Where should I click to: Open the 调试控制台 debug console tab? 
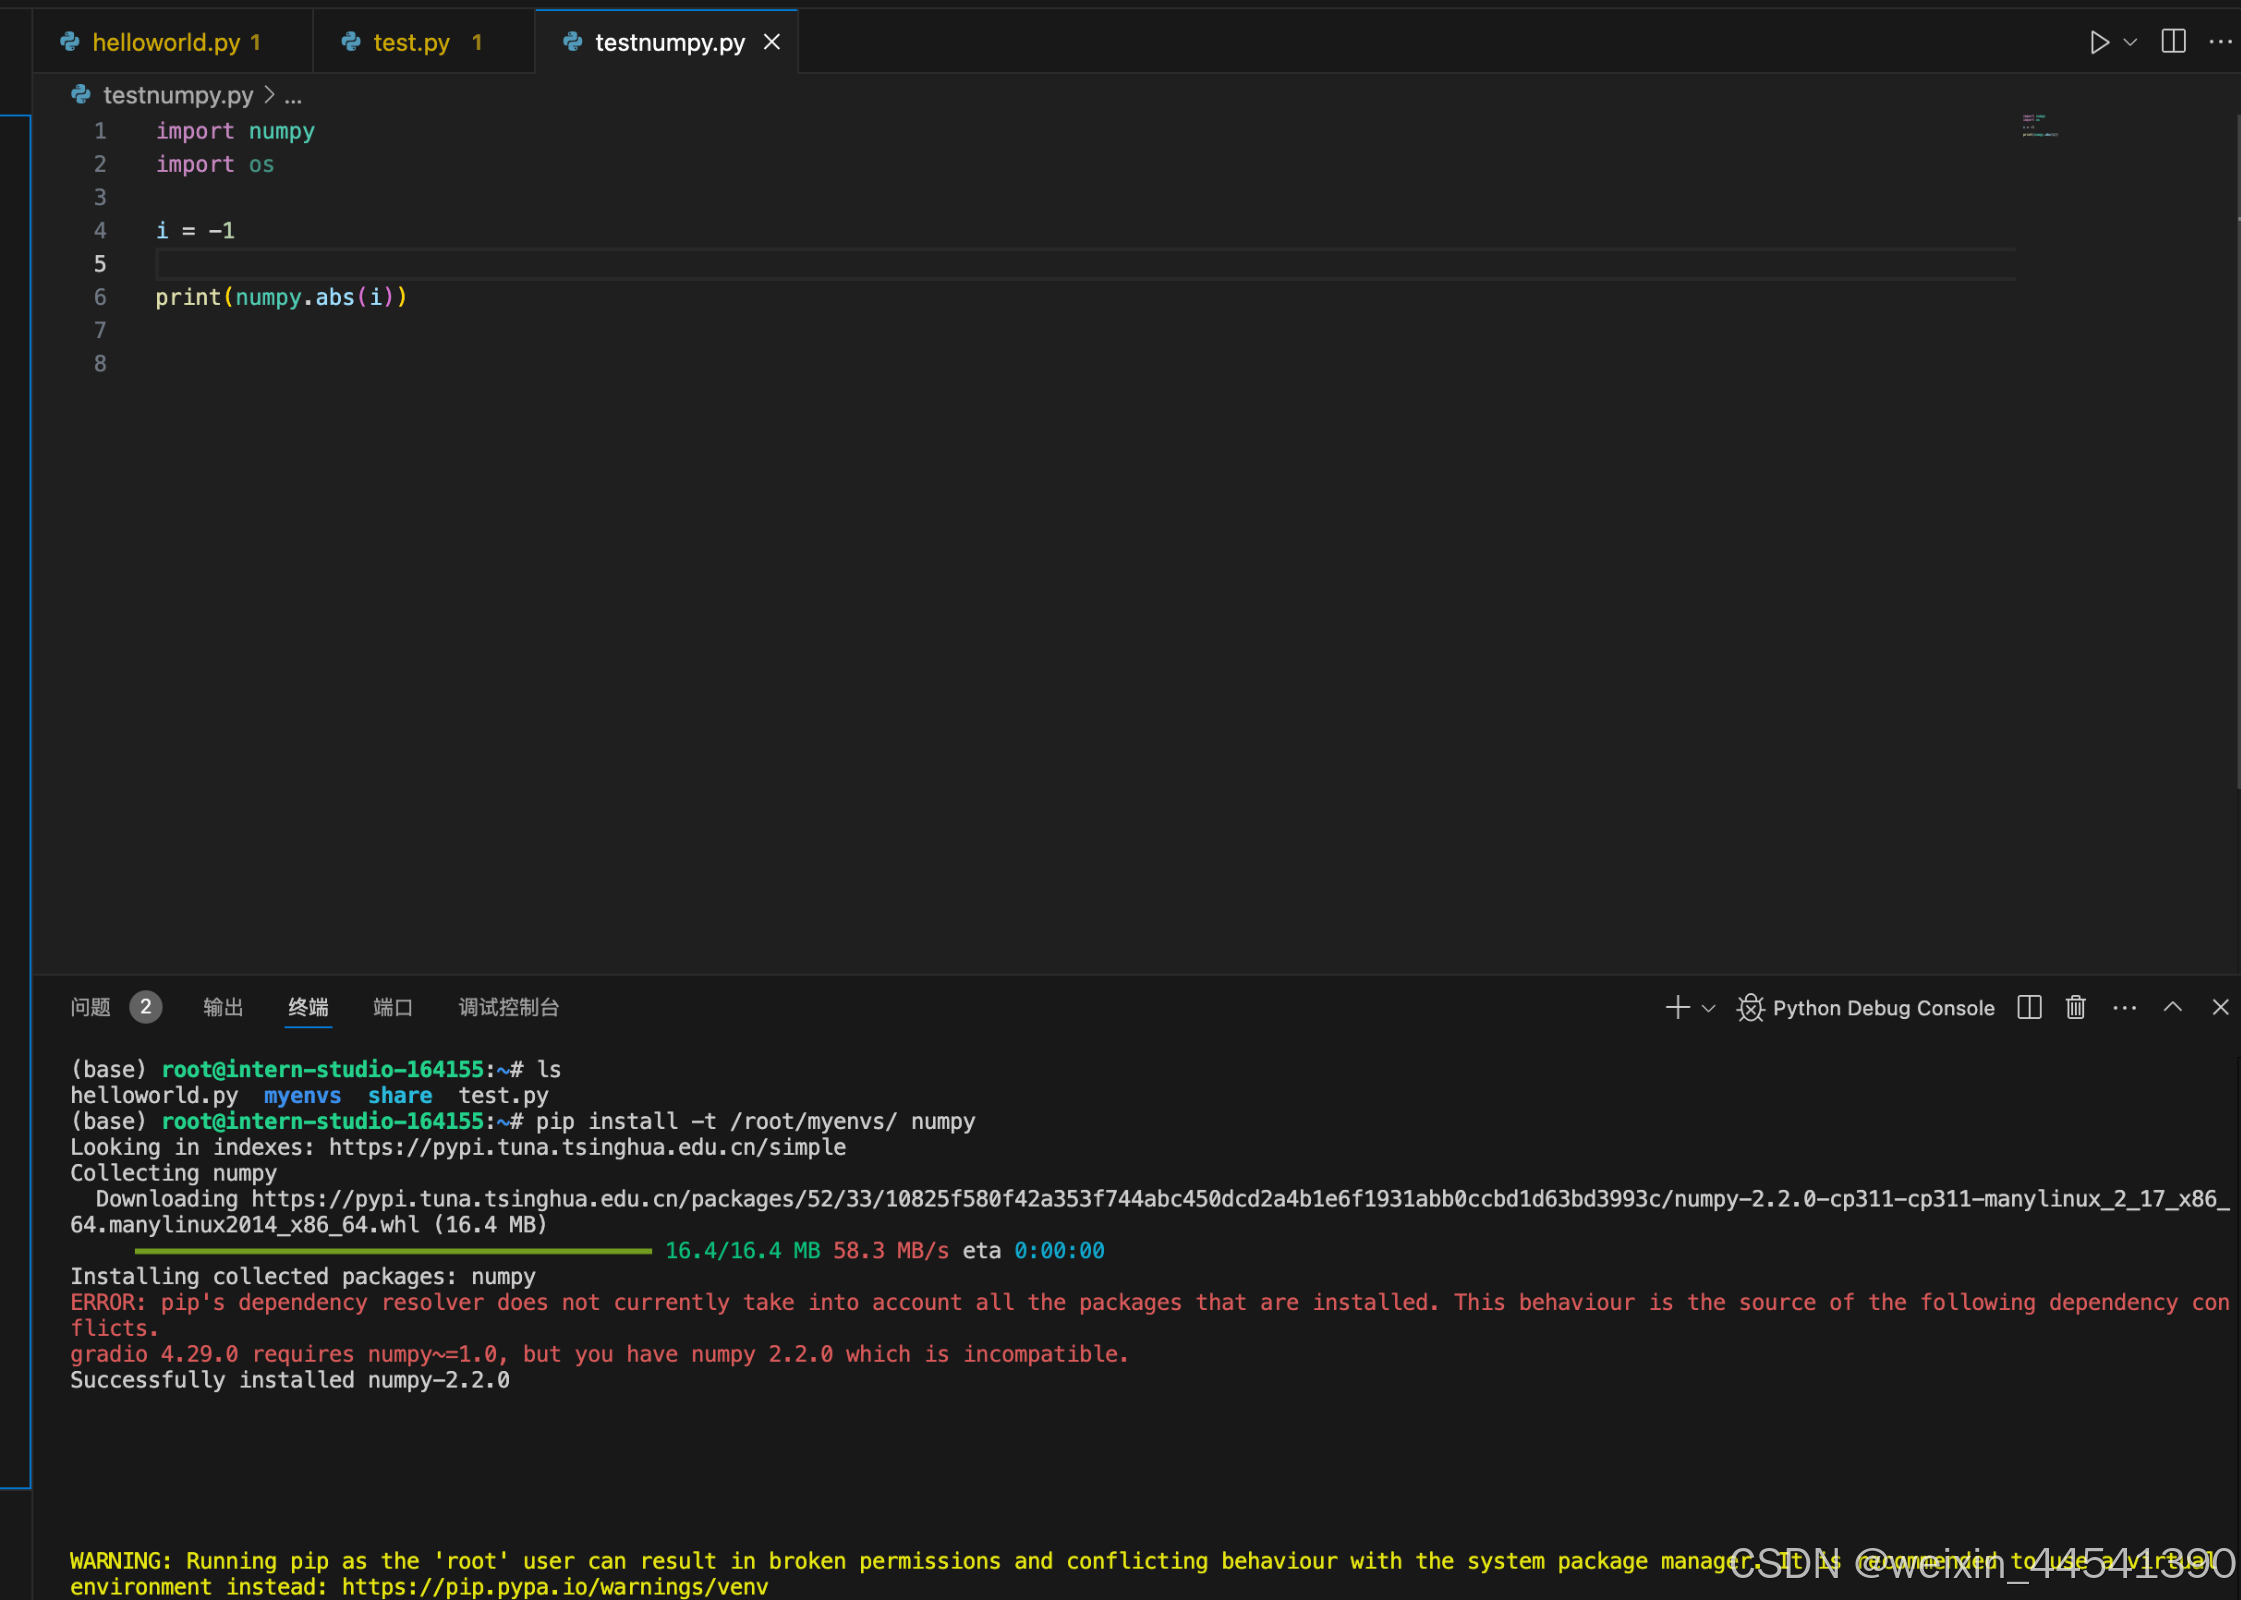tap(508, 1007)
